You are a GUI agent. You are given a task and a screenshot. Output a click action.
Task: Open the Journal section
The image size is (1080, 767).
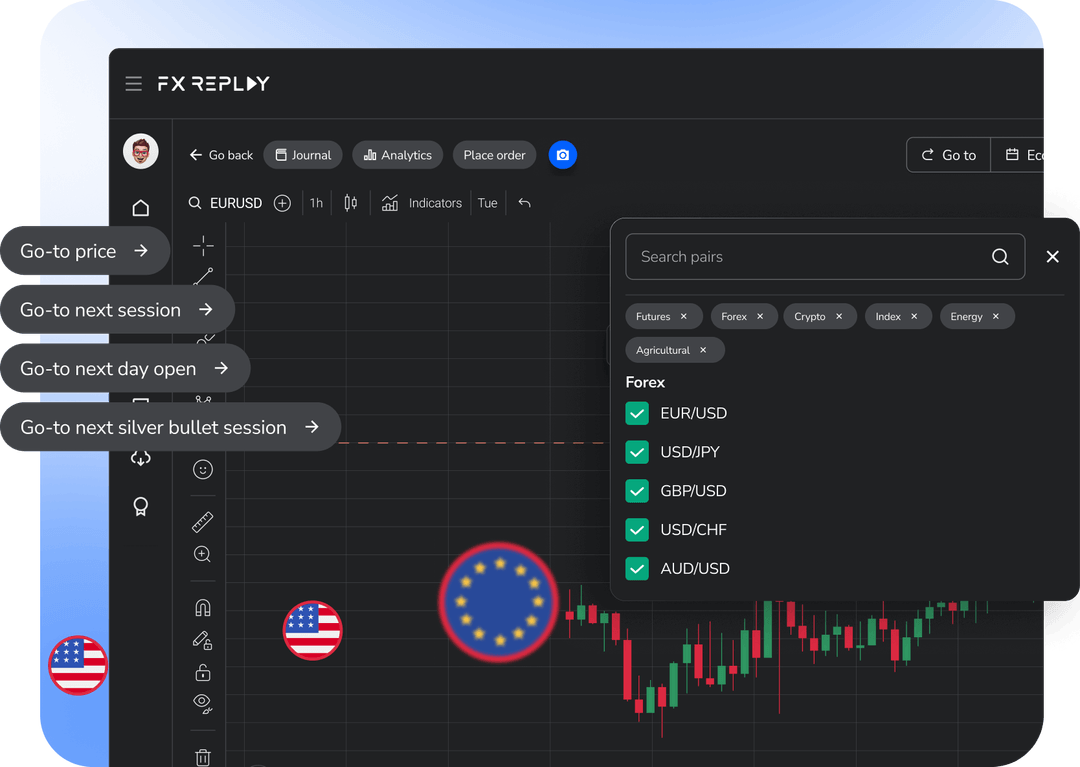point(302,155)
